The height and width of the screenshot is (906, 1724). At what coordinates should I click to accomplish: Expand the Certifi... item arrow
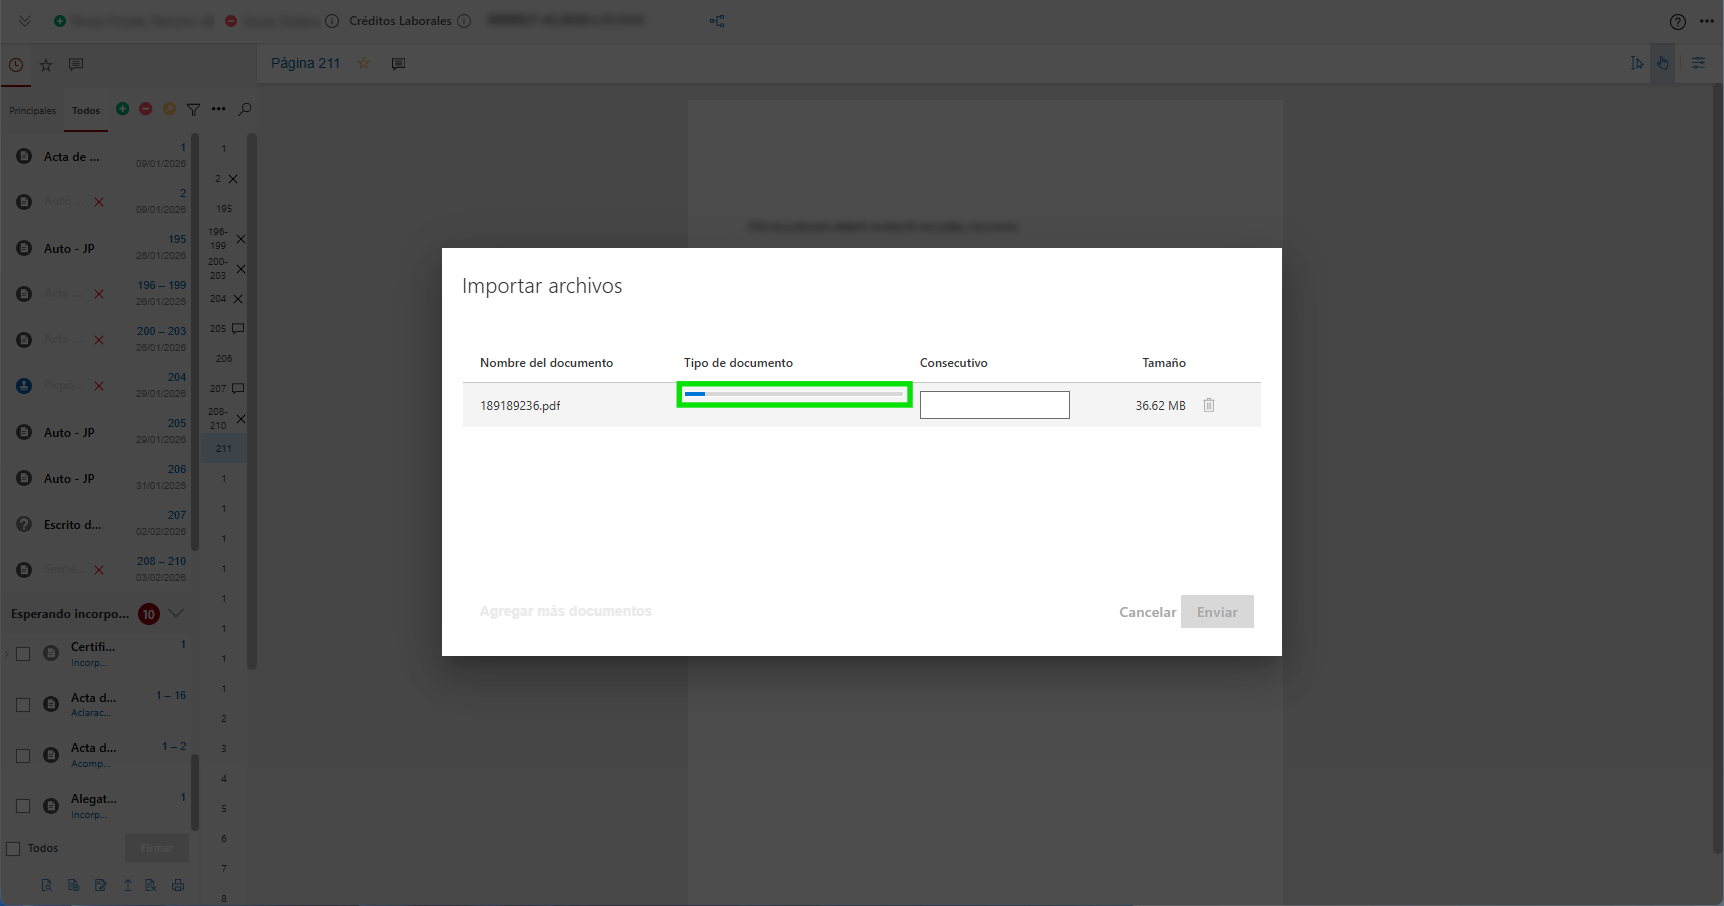(7, 654)
